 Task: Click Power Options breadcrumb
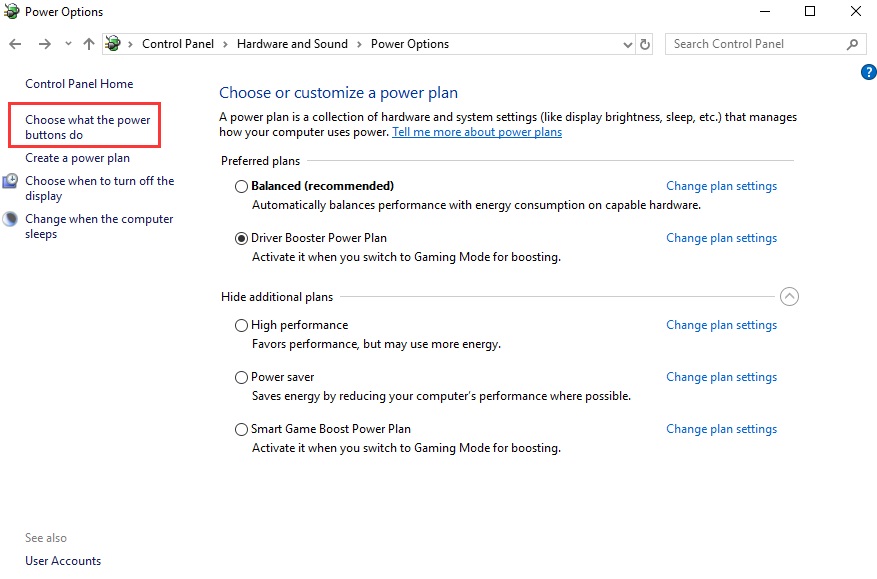[410, 44]
